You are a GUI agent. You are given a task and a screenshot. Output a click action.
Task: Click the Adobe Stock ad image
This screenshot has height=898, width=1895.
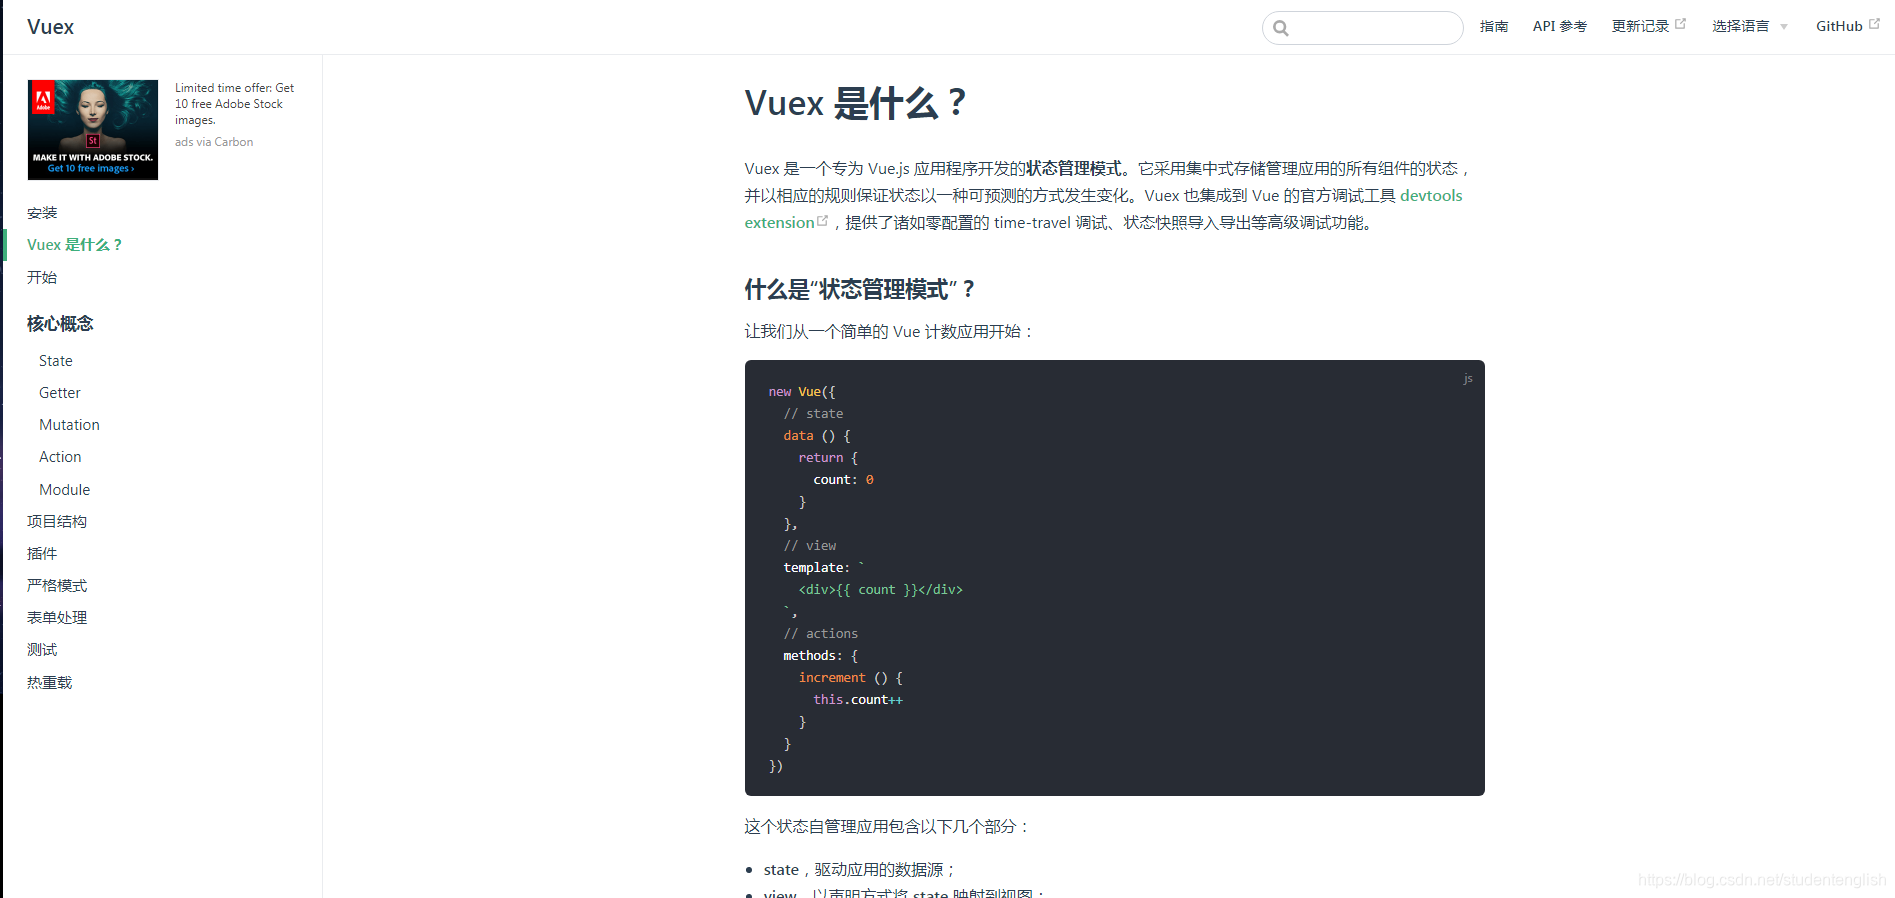[x=93, y=130]
